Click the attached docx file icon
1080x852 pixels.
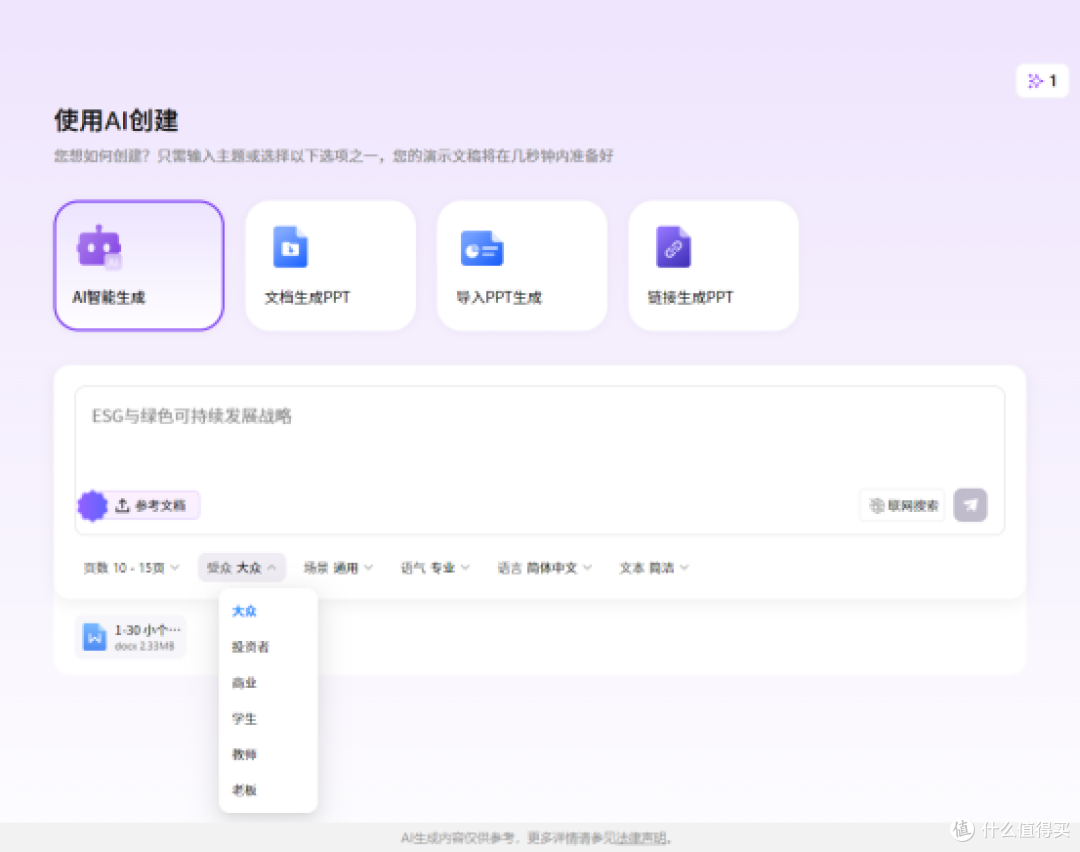pyautogui.click(x=94, y=637)
